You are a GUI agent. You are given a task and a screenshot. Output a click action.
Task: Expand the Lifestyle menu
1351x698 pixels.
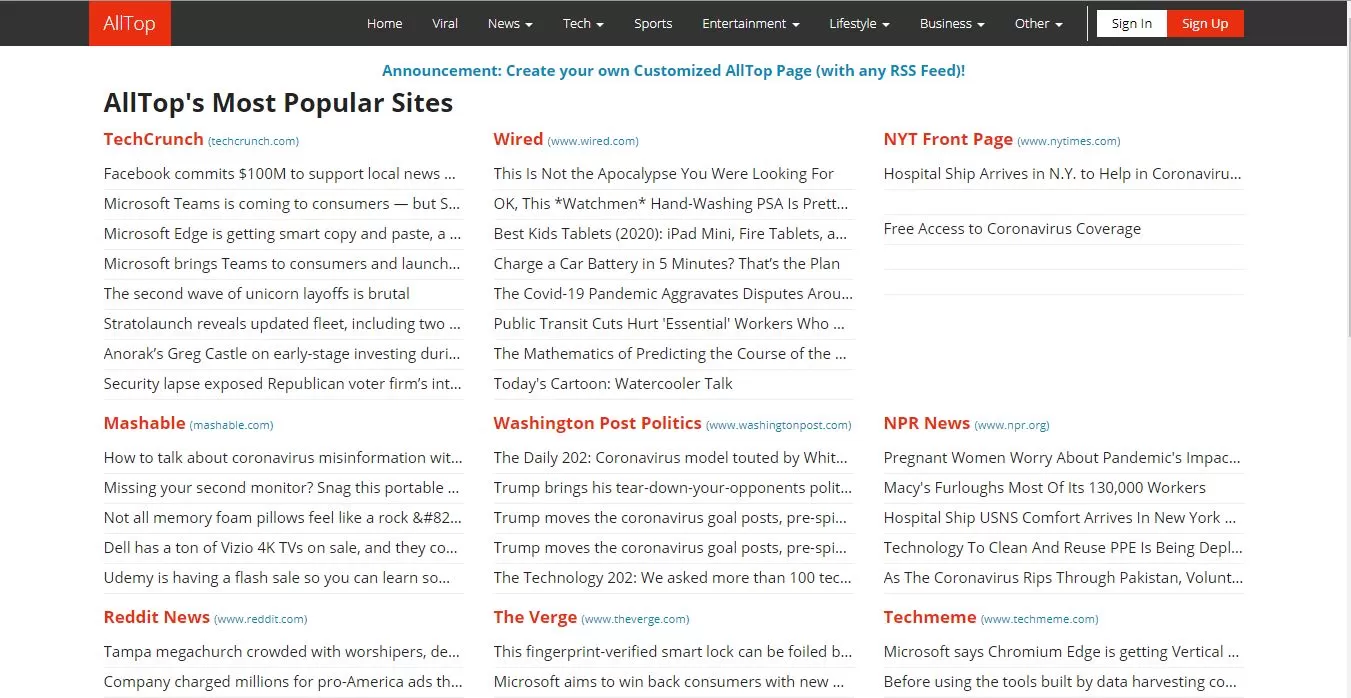click(x=859, y=23)
